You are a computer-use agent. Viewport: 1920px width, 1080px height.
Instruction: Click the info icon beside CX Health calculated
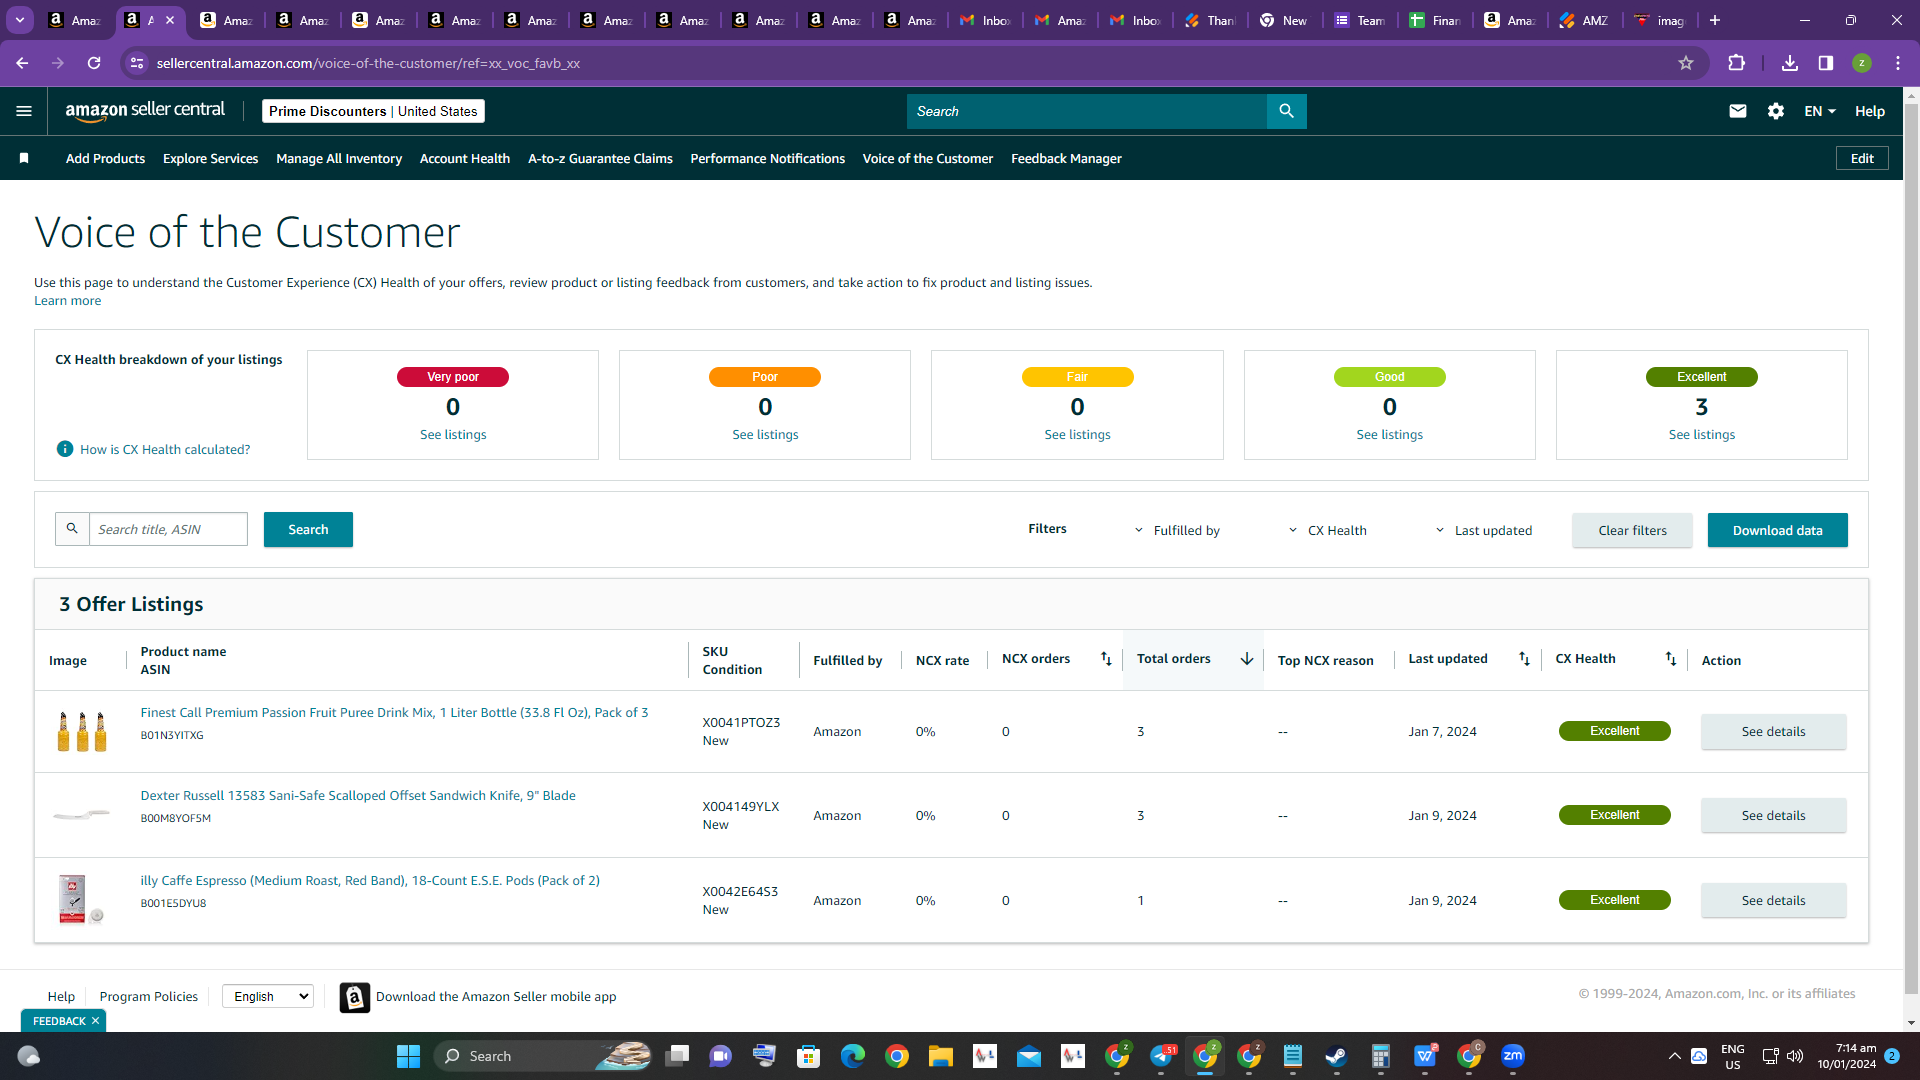point(65,449)
